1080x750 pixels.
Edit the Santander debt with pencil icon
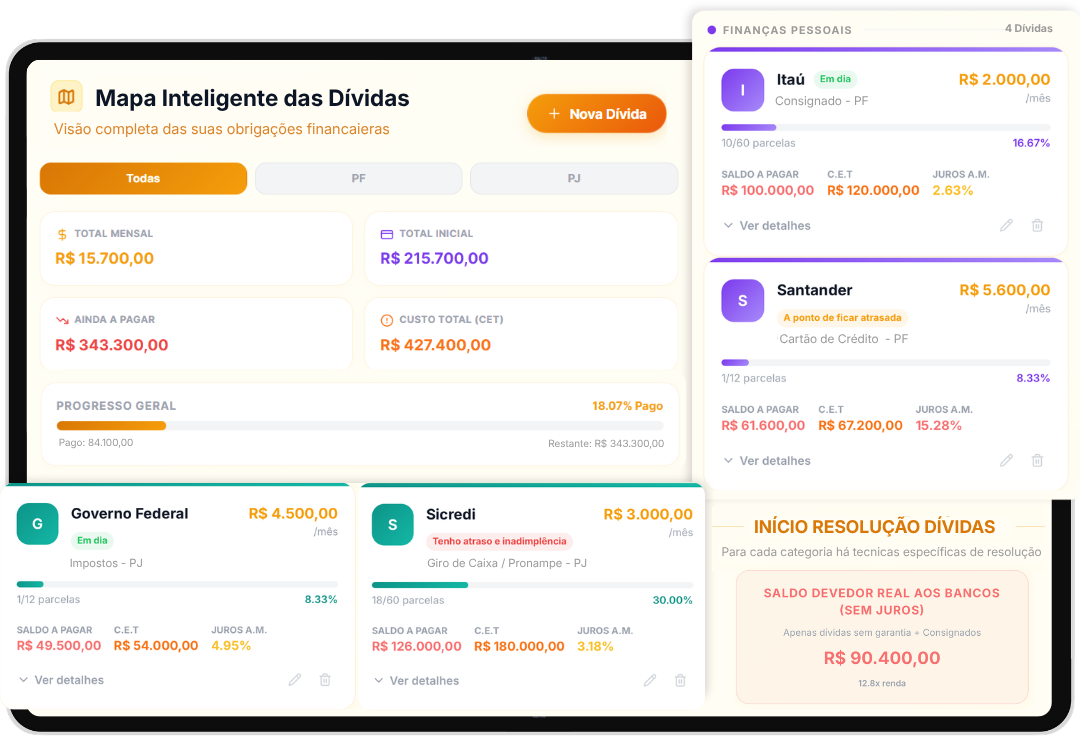click(1006, 460)
